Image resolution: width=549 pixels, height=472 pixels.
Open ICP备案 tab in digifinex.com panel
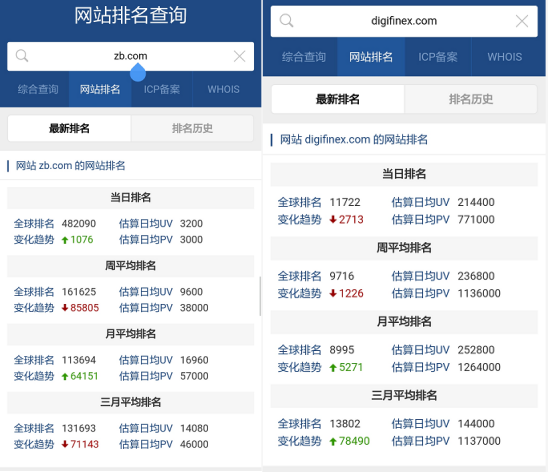coord(438,57)
